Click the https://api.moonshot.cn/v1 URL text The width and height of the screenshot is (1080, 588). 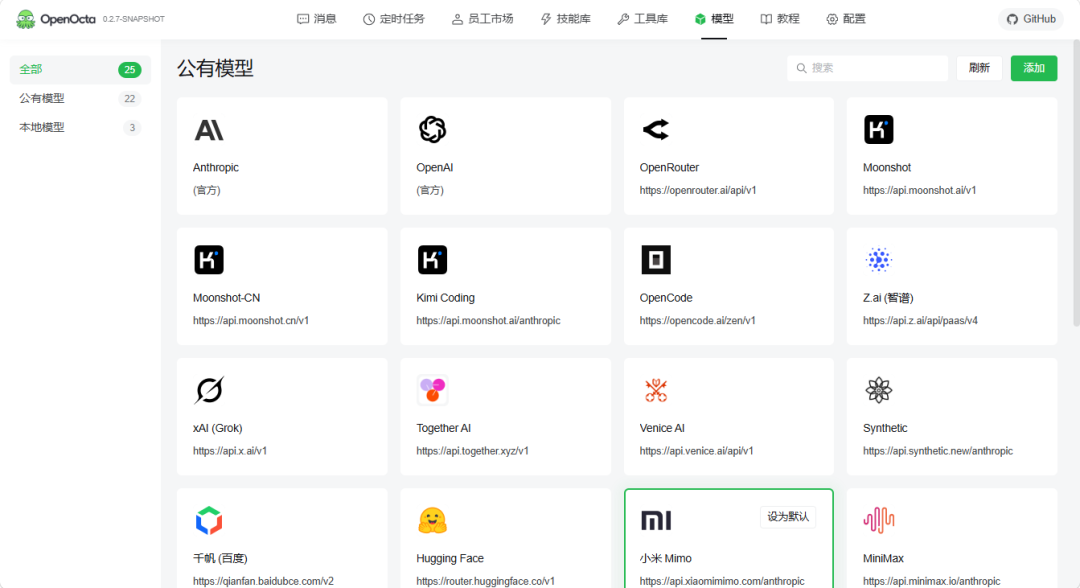point(251,320)
